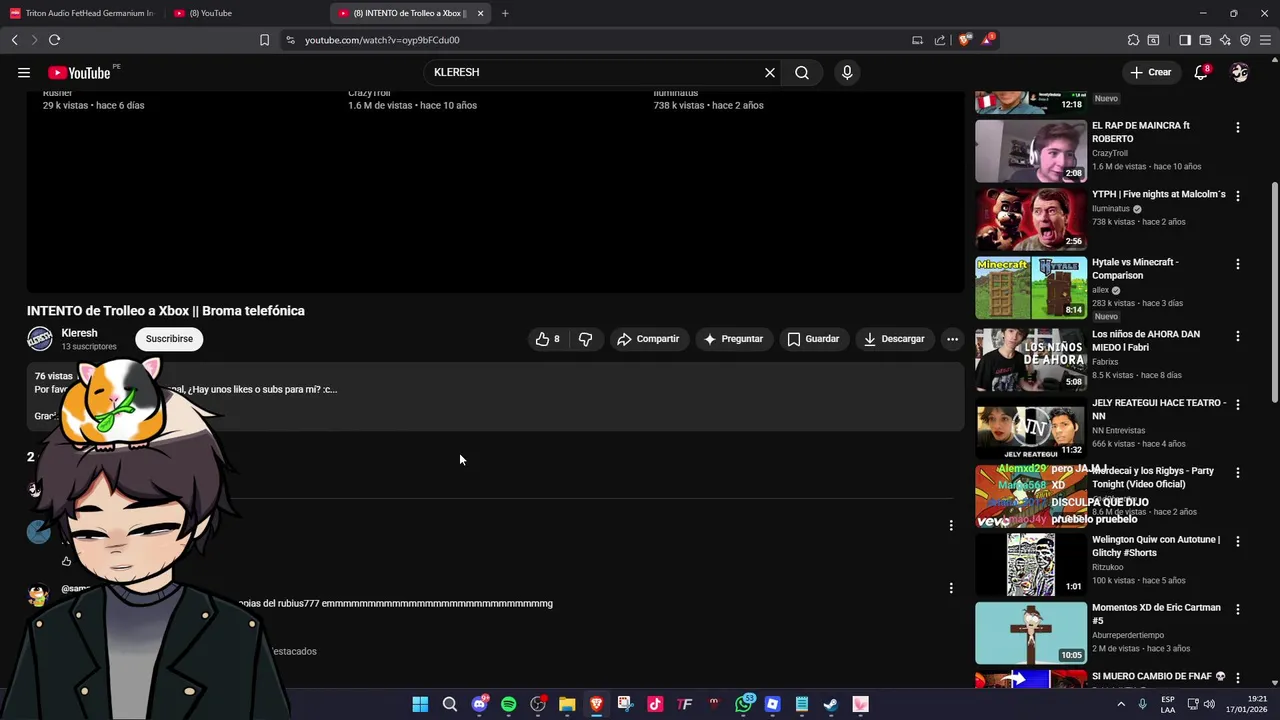Viewport: 1280px width, 720px height.
Task: Open browser main hamburger menu
Action: 1265,40
